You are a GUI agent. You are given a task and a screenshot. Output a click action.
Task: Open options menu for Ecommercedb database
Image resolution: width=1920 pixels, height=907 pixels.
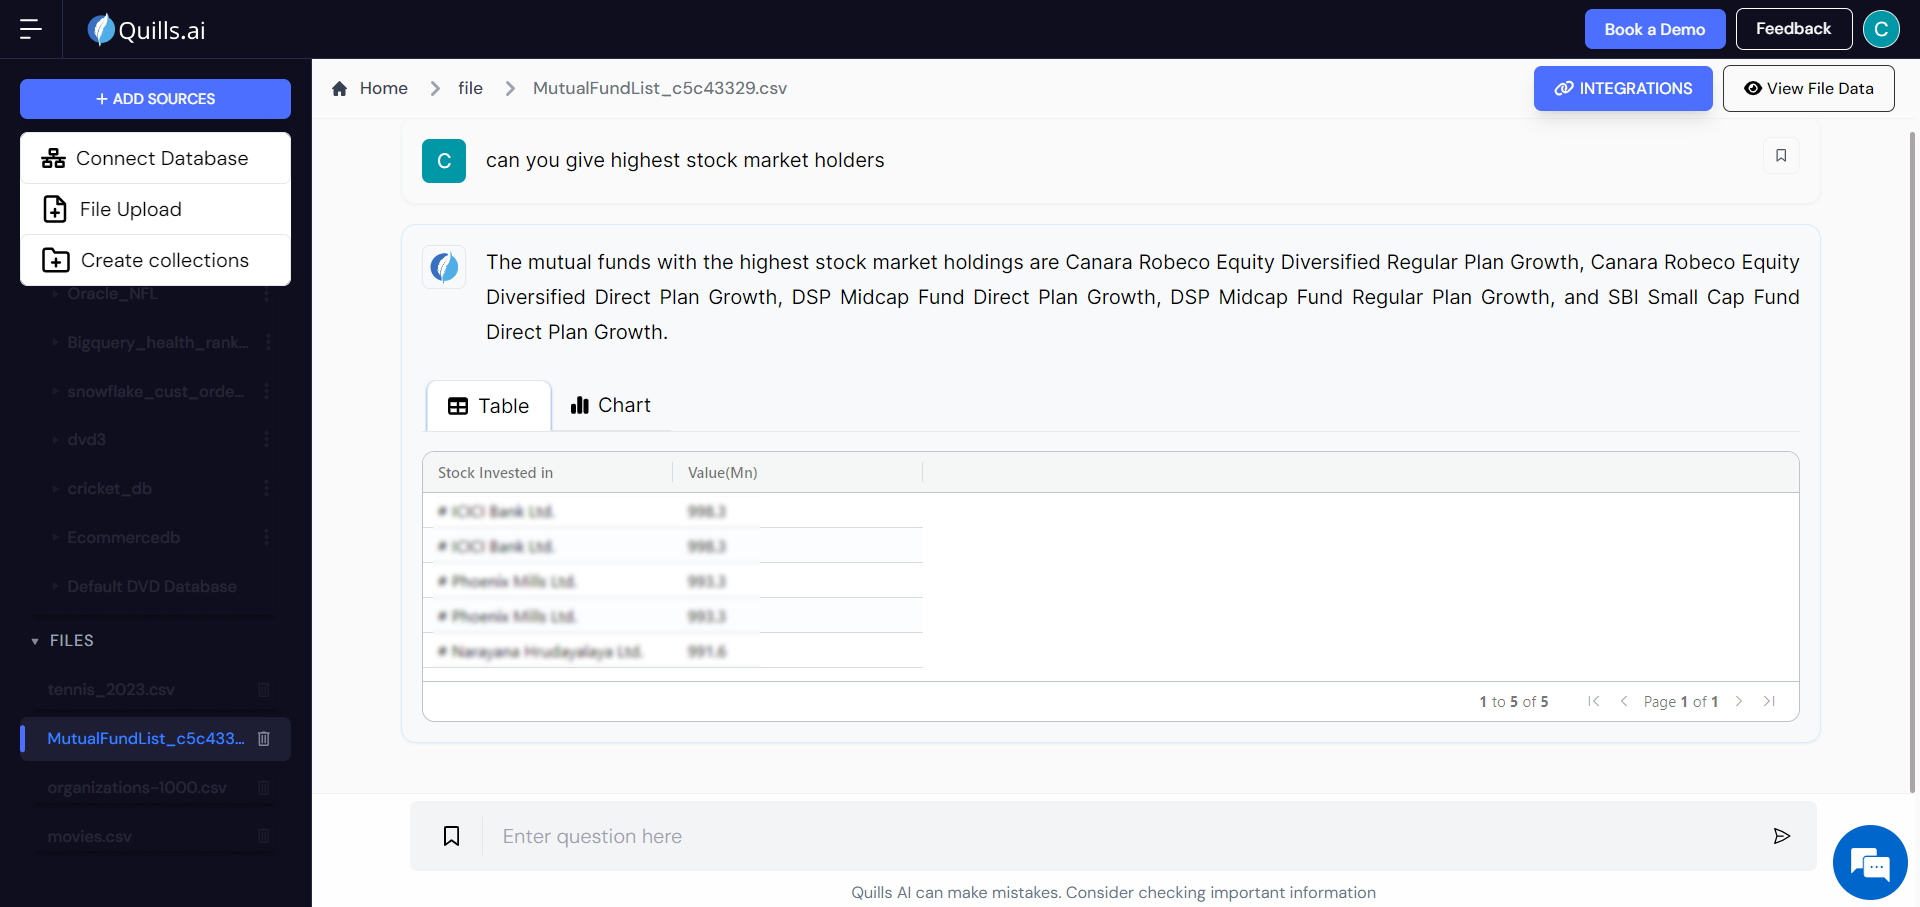point(267,537)
